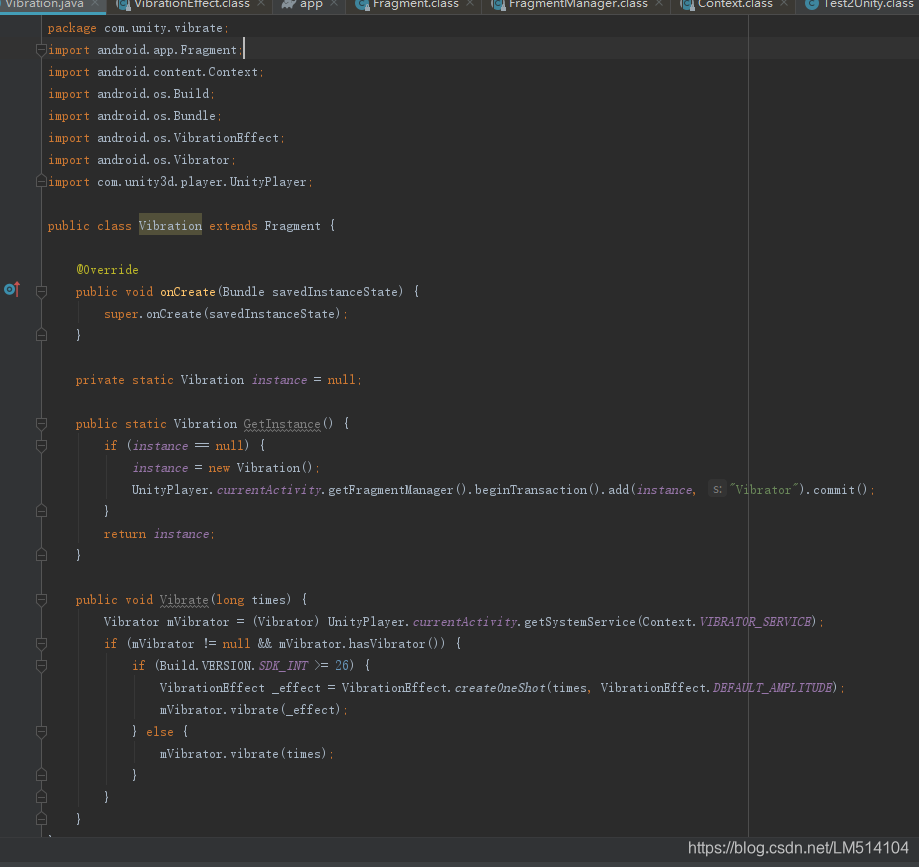Click the override method gutter icon beside onCreate
Viewport: 919px width, 867px height.
click(x=11, y=289)
